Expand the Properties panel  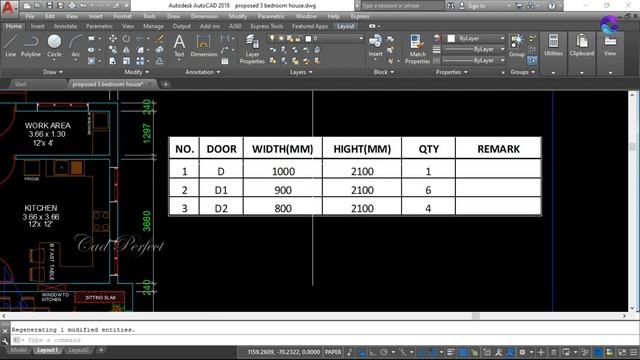coord(451,72)
